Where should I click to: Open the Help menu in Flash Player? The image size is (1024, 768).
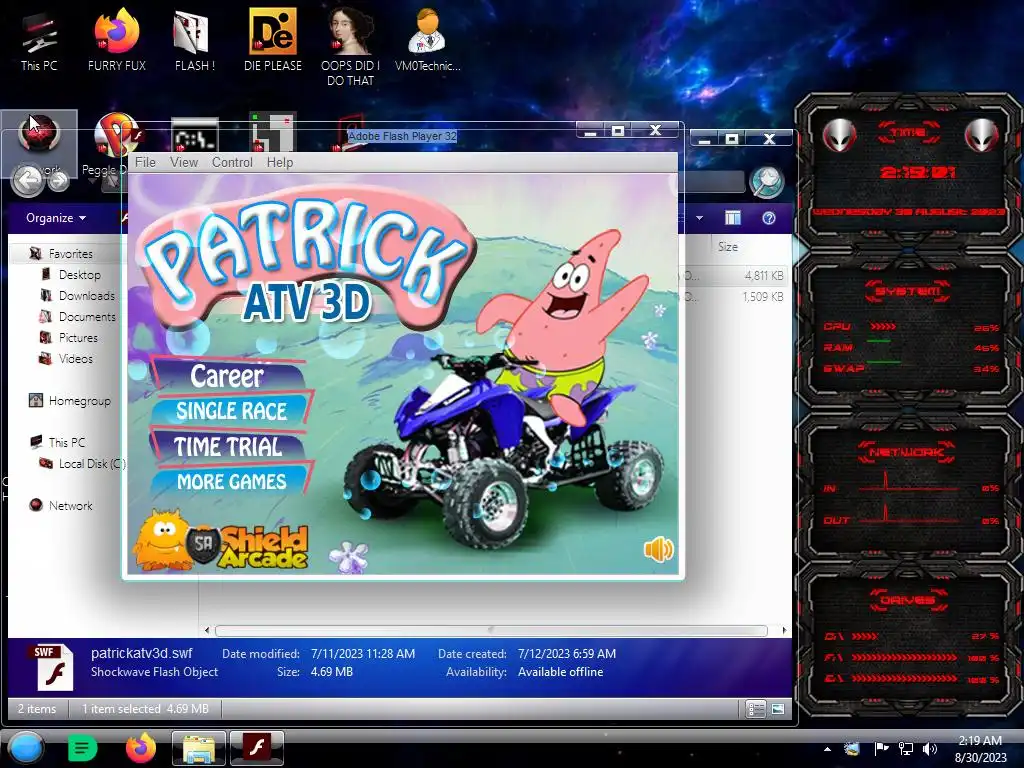(280, 162)
